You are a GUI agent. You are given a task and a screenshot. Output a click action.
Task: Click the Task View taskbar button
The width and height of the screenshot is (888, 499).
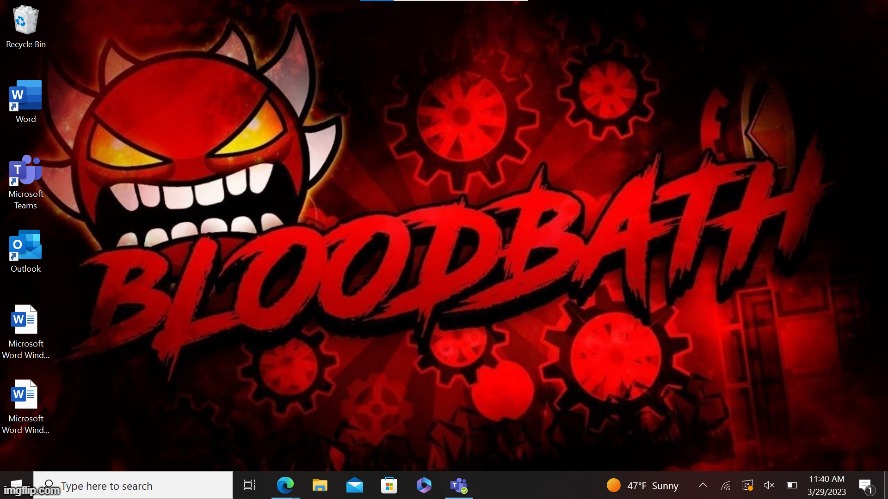250,485
